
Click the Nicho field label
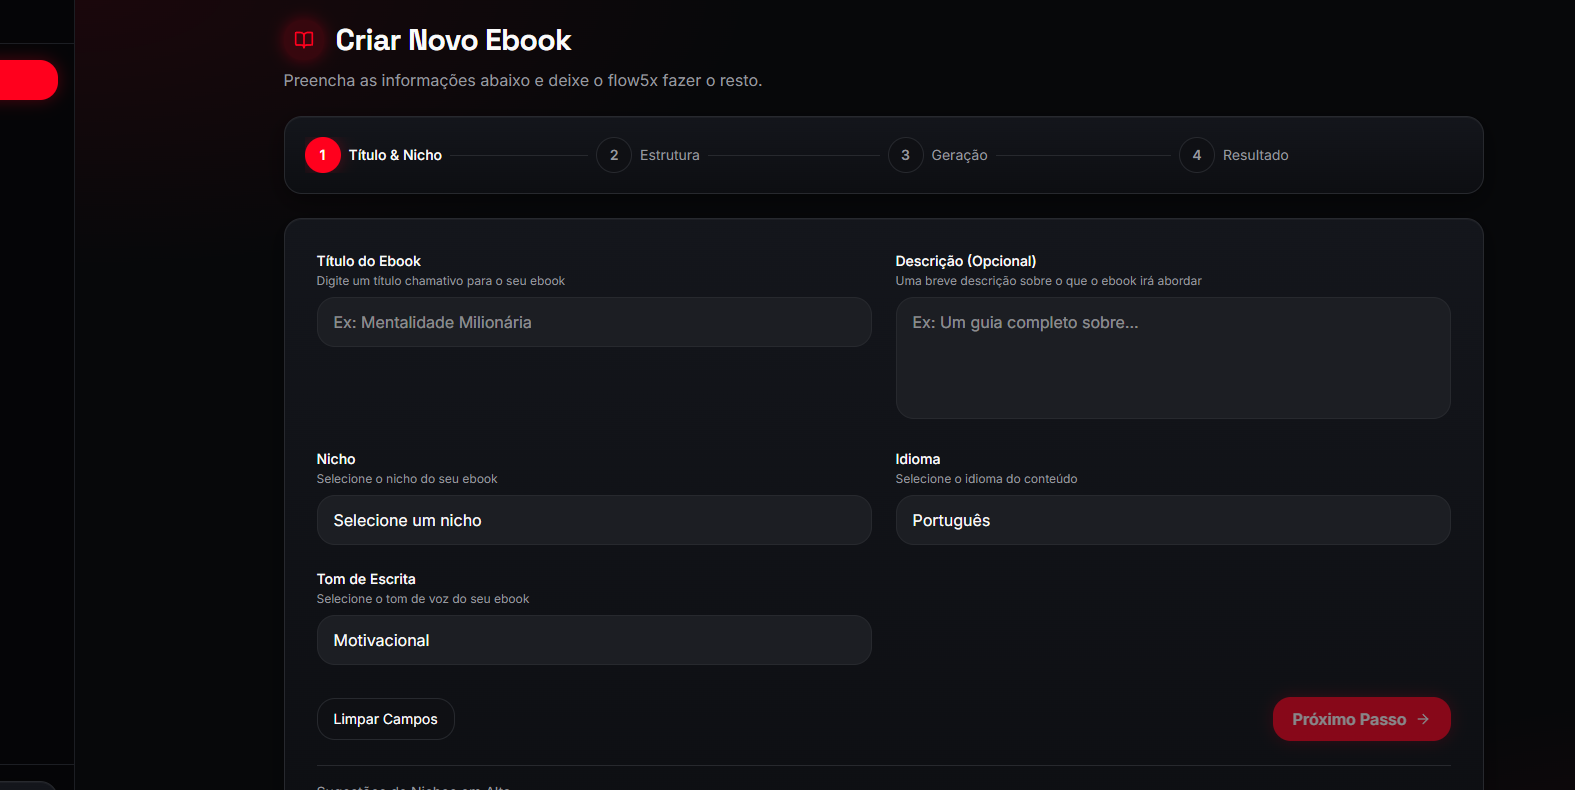[x=336, y=459]
